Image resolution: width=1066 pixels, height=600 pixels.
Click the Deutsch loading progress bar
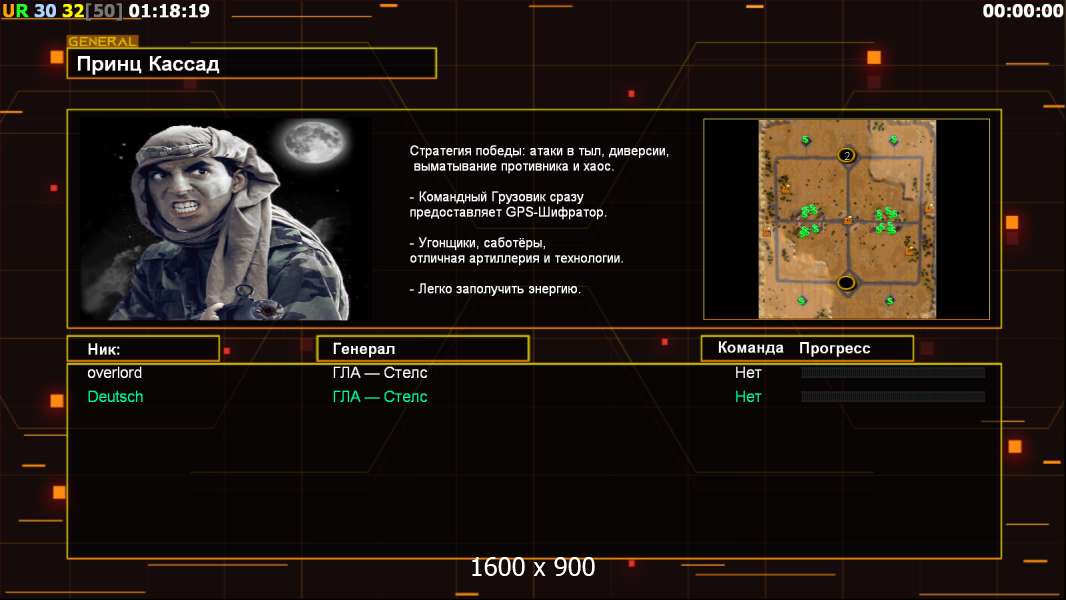[x=893, y=396]
